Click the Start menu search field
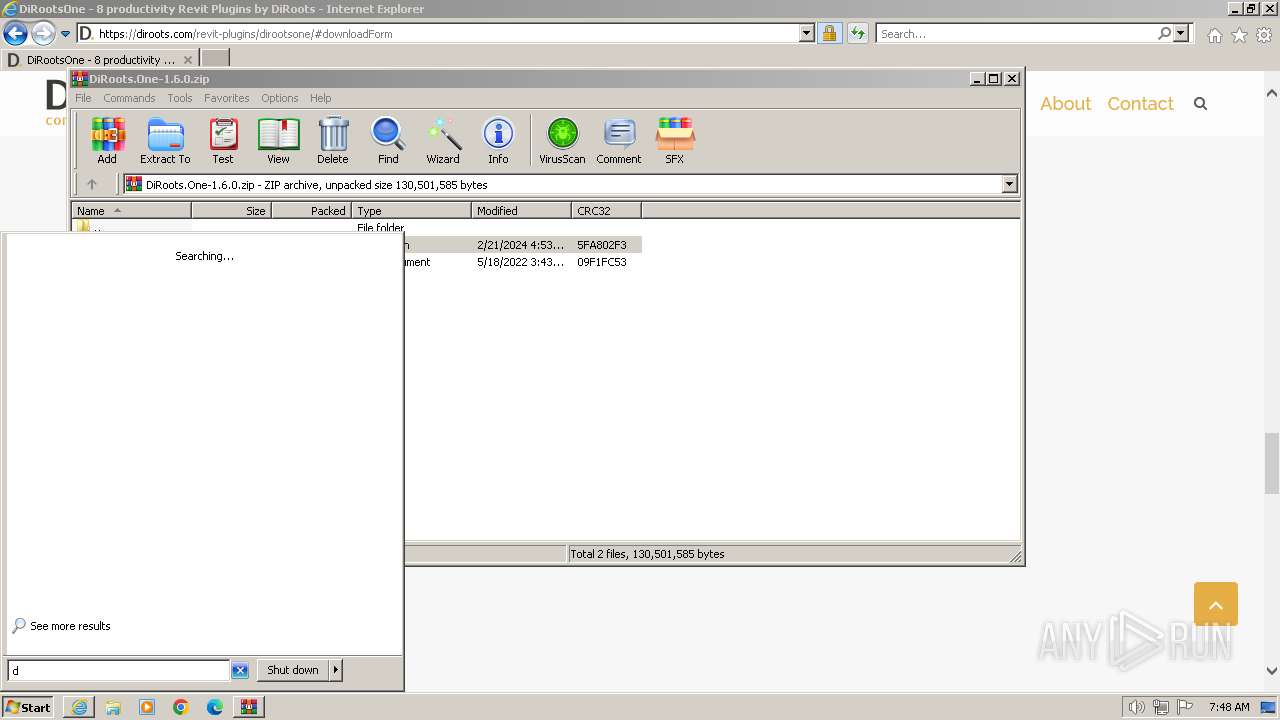This screenshot has width=1280, height=720. [x=119, y=670]
